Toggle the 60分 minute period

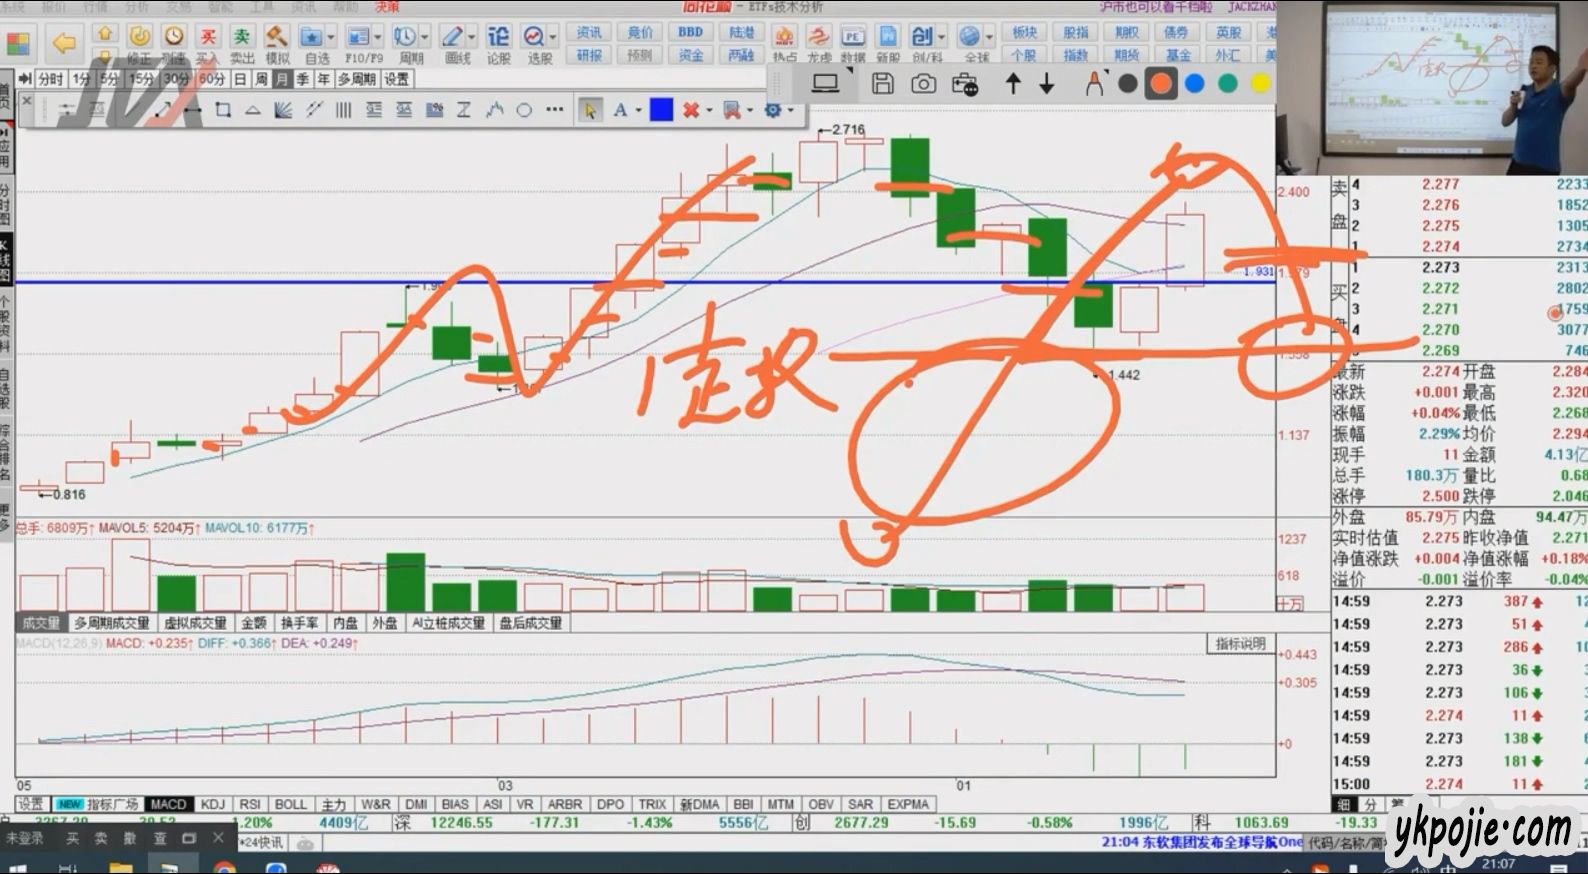(211, 79)
